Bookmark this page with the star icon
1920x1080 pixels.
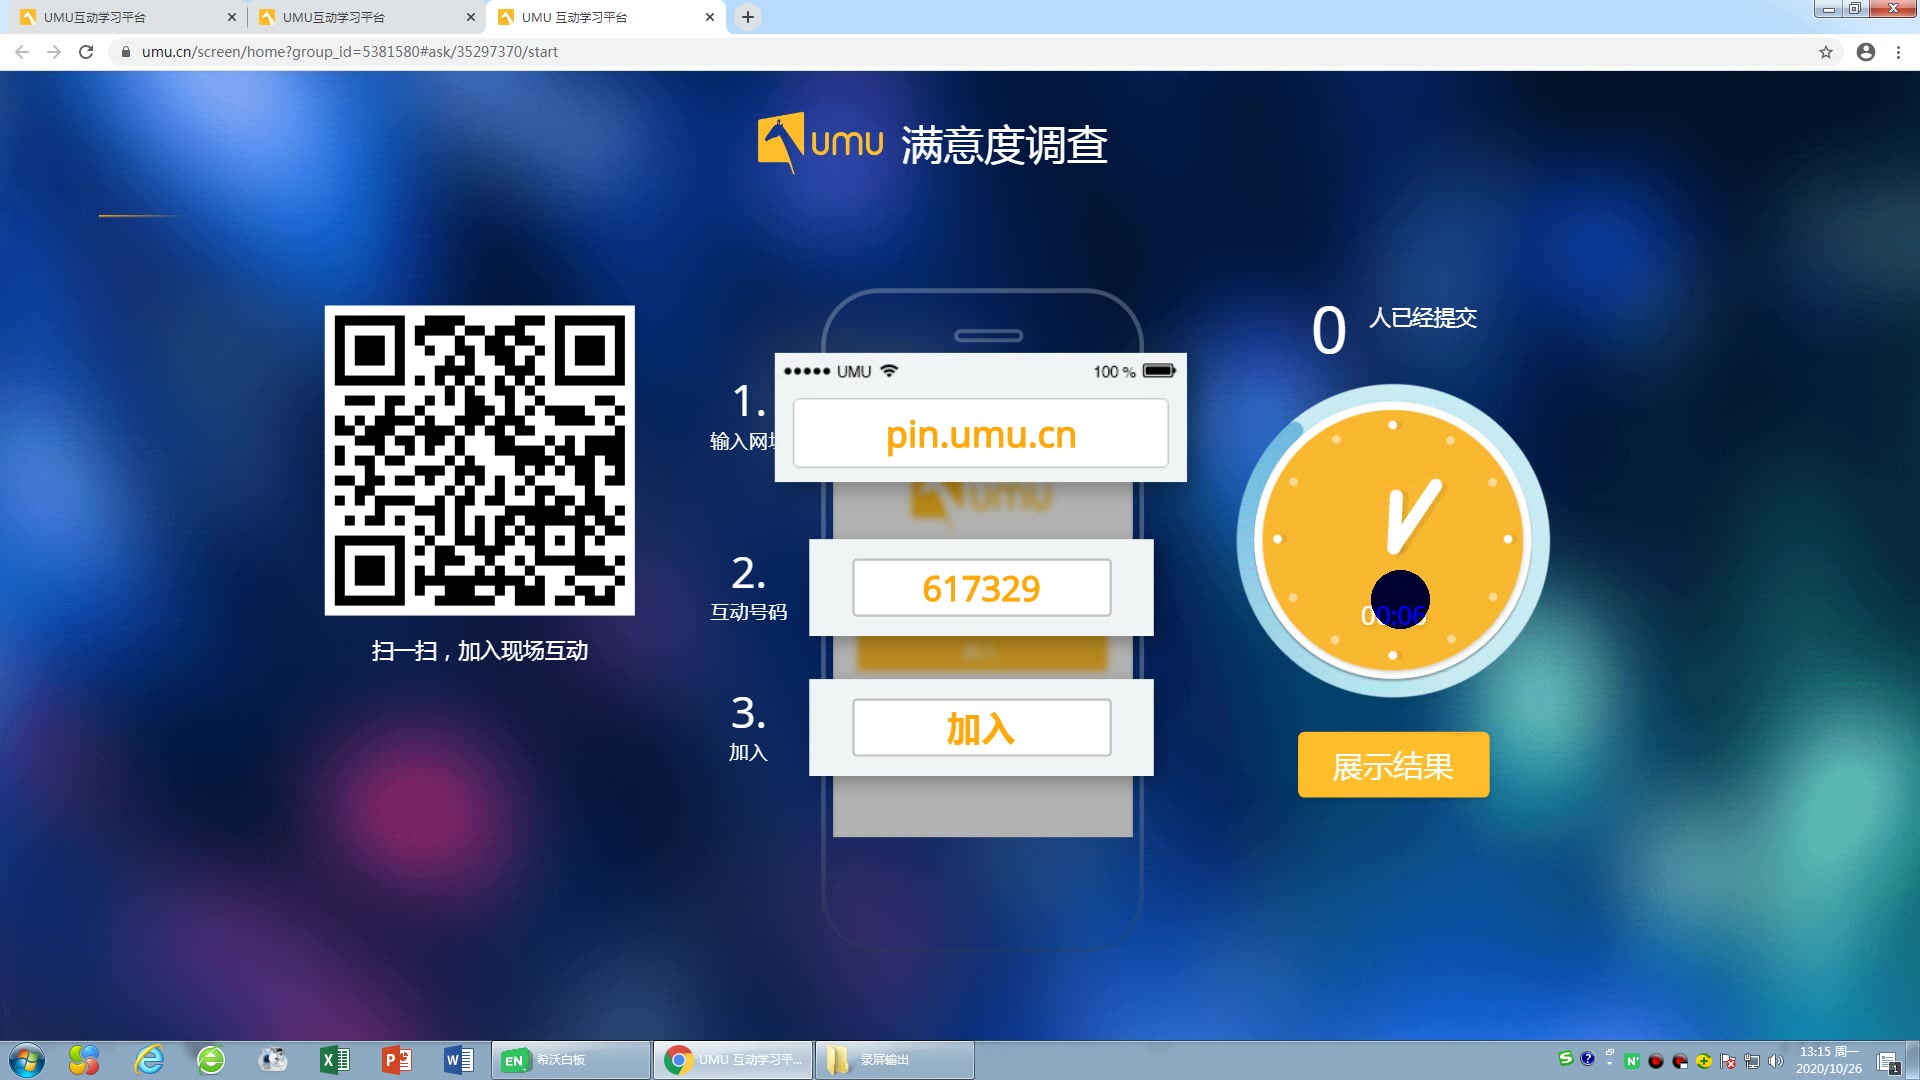pyautogui.click(x=1825, y=52)
